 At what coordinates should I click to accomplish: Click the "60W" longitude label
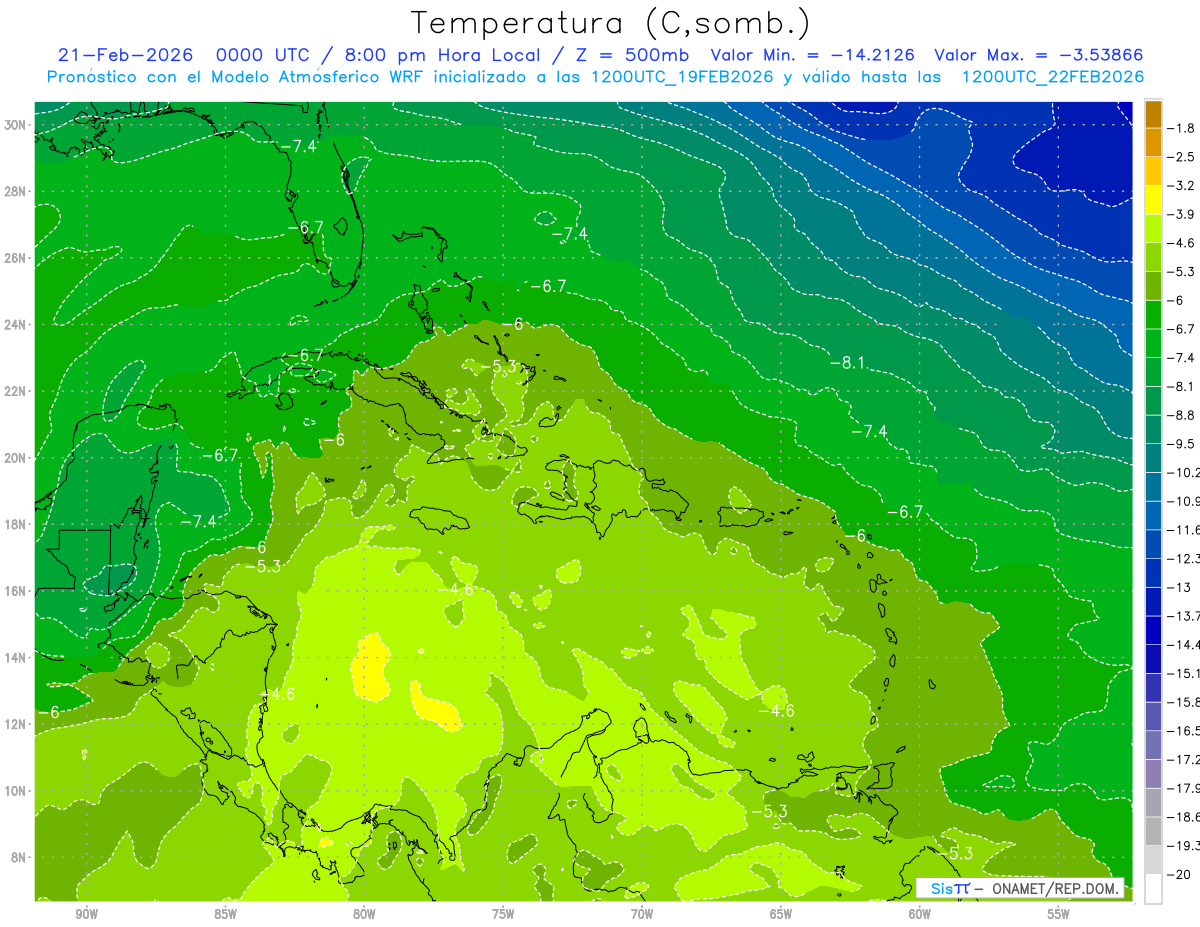click(920, 914)
